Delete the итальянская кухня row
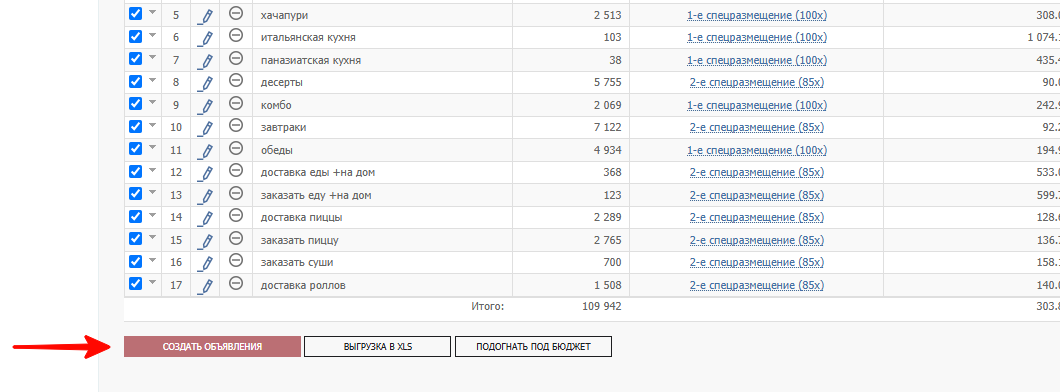 coord(236,35)
